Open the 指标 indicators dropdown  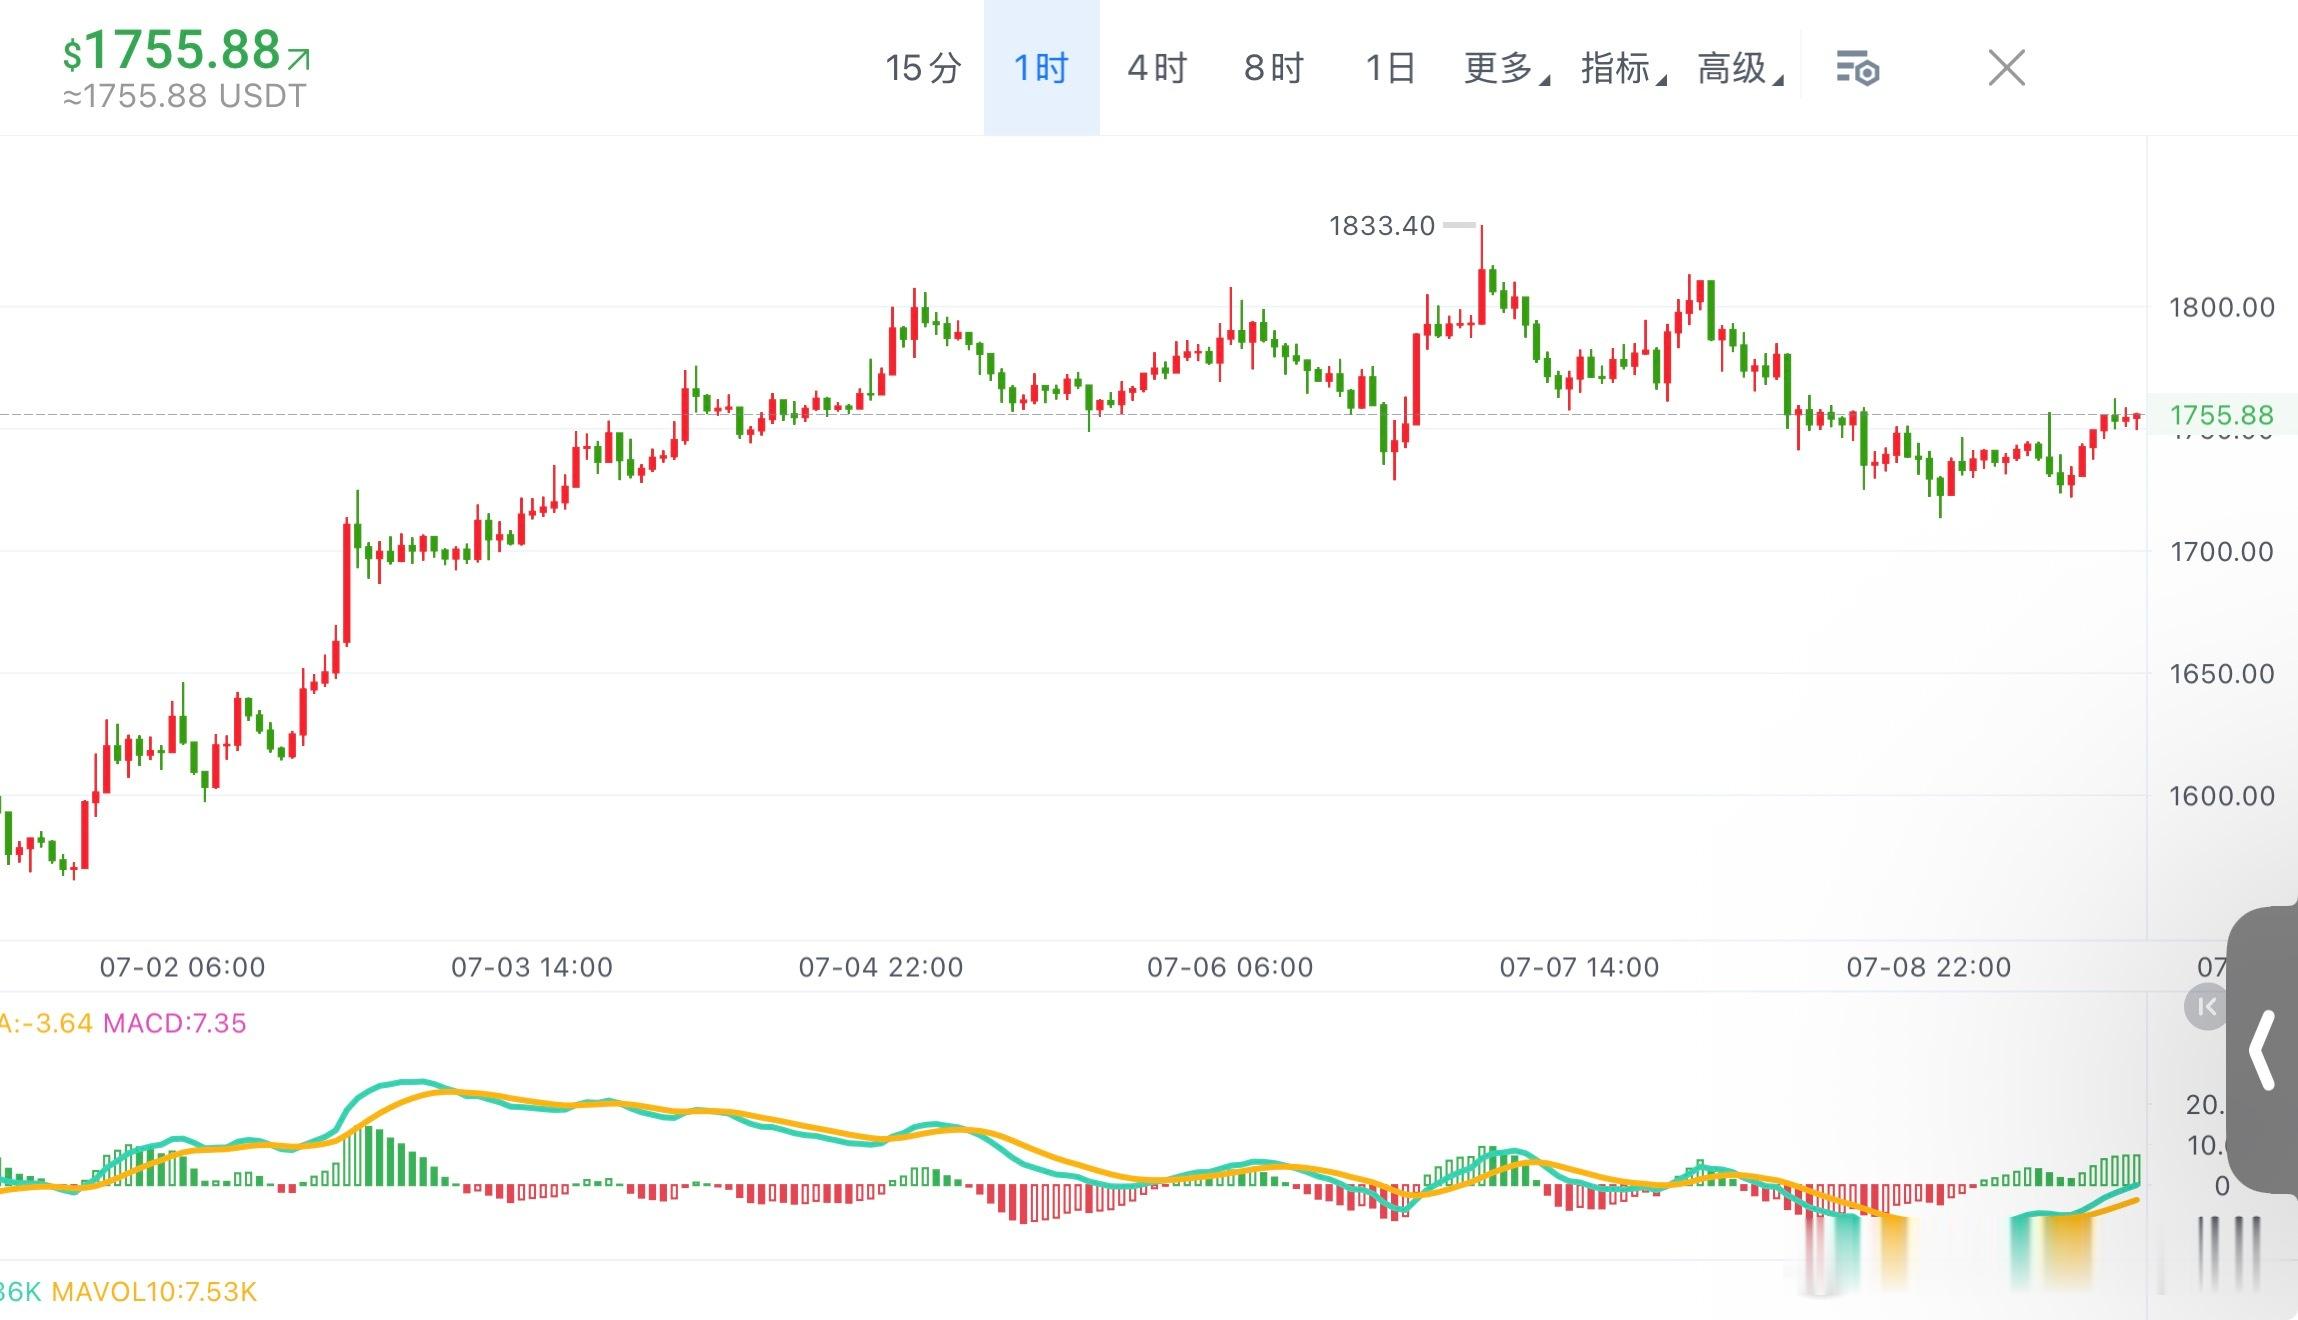tap(1623, 68)
